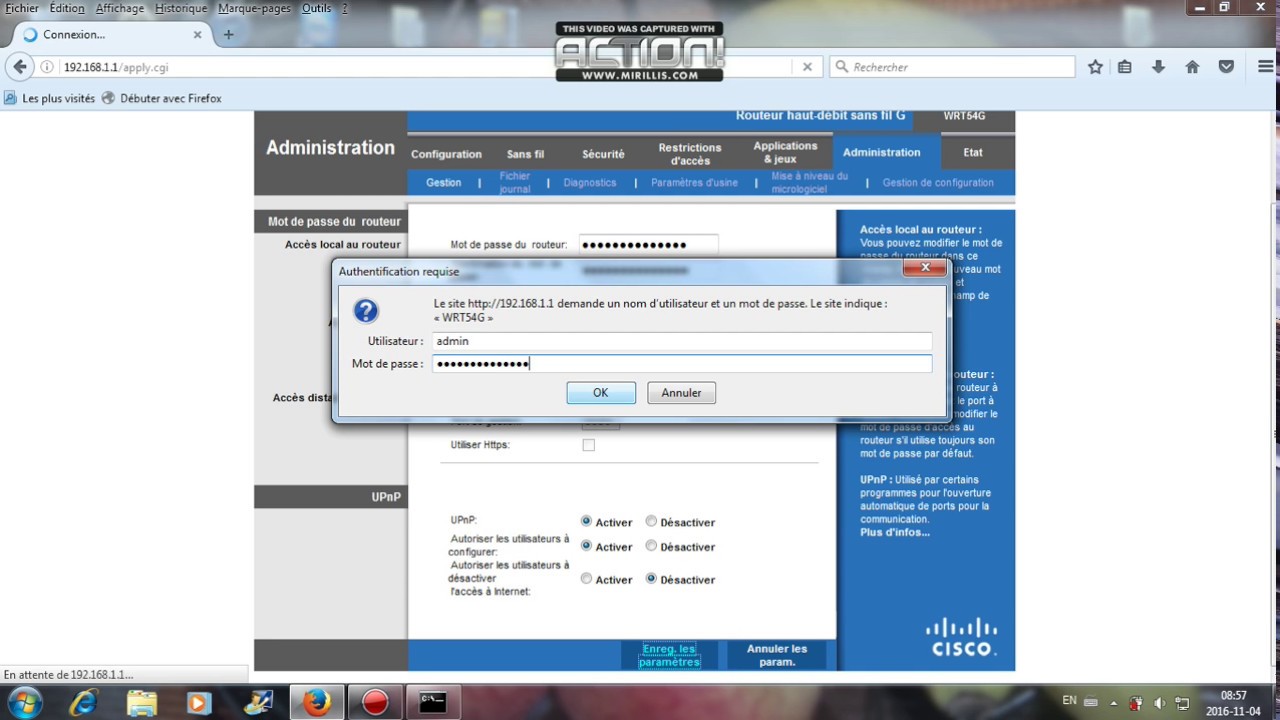Open the Affichage menu
This screenshot has width=1280, height=720.
pos(120,8)
